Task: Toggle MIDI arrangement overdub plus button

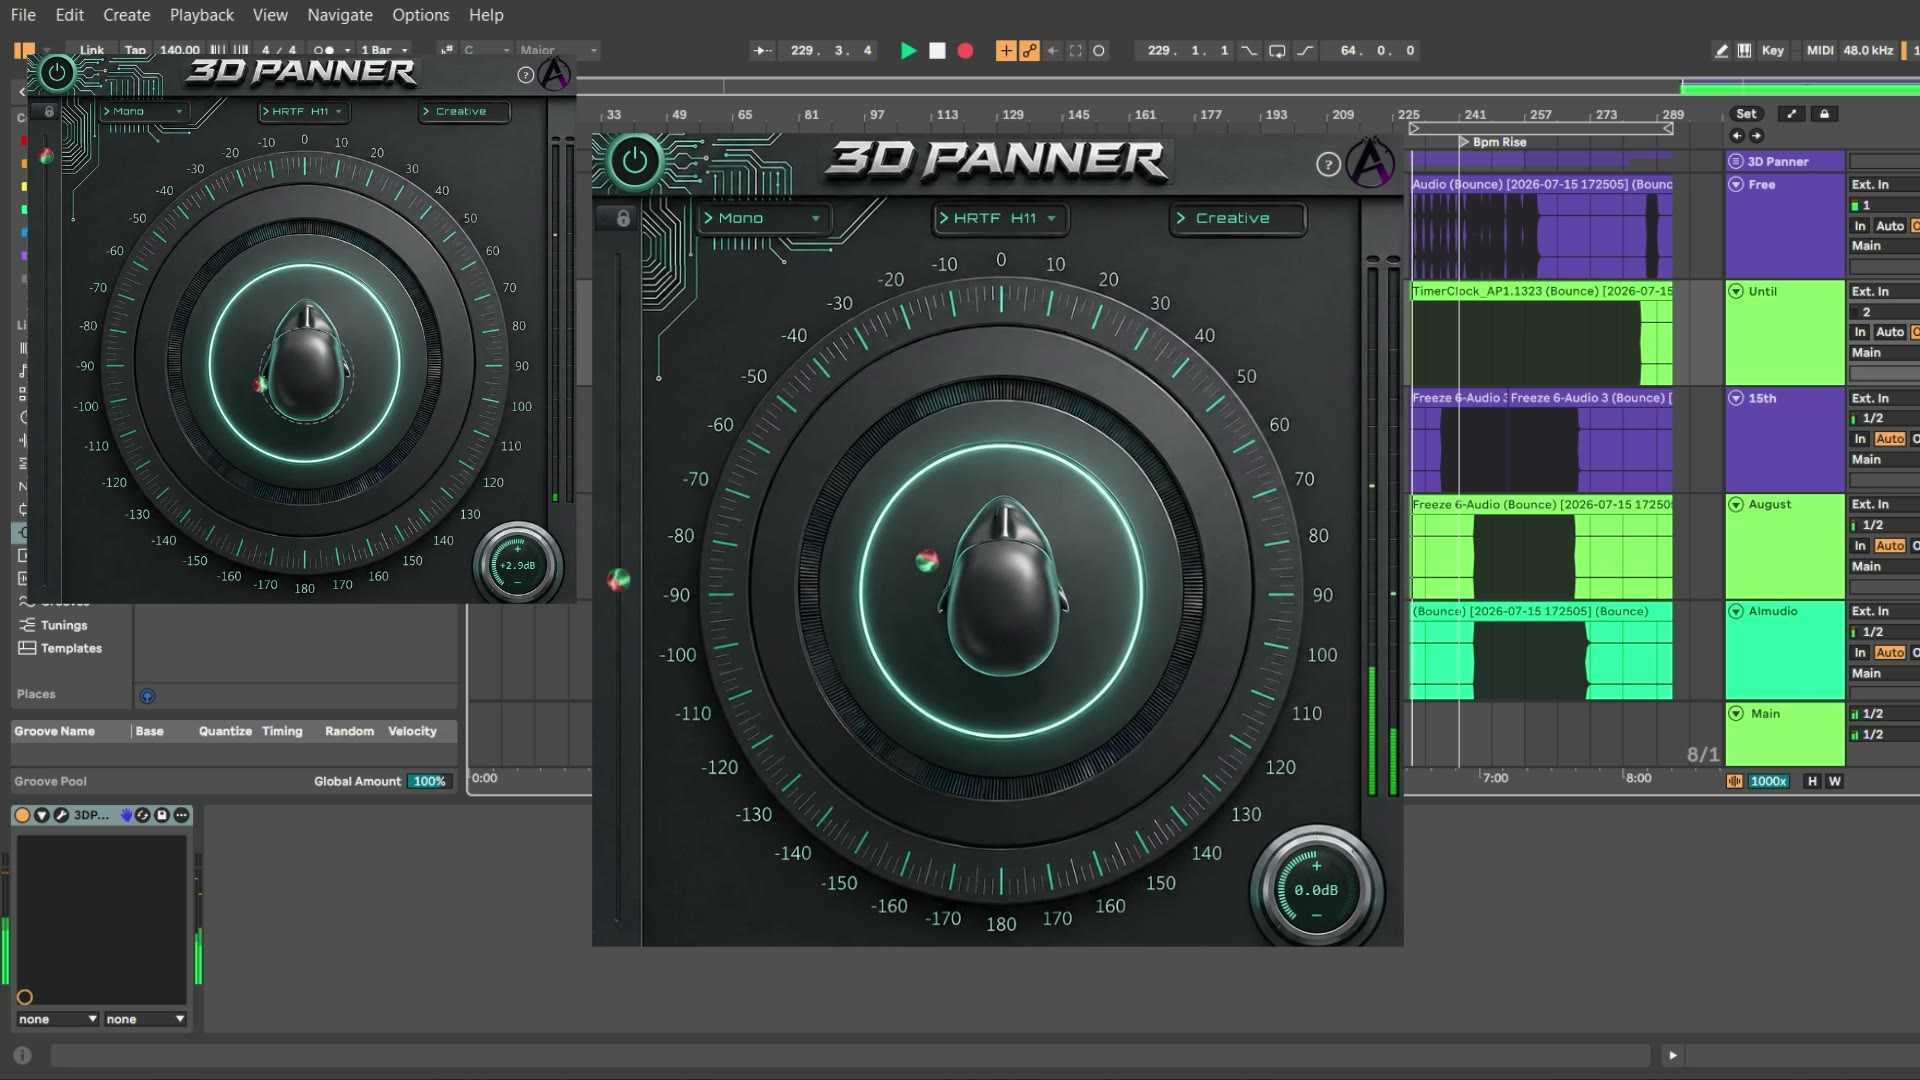Action: (x=1006, y=50)
